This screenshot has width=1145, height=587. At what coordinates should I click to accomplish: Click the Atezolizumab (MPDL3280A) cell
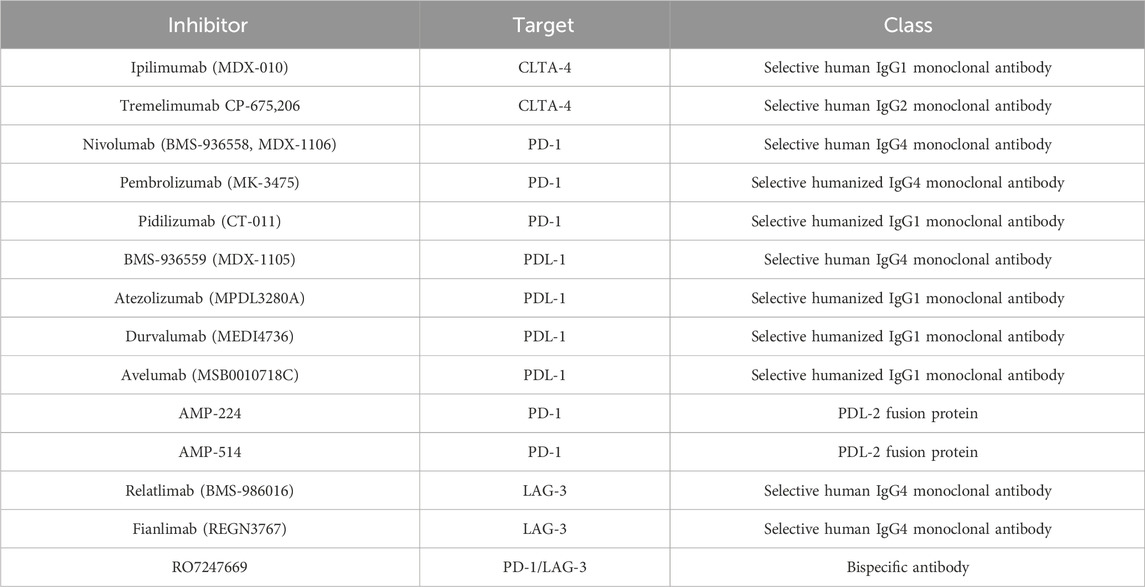point(209,299)
